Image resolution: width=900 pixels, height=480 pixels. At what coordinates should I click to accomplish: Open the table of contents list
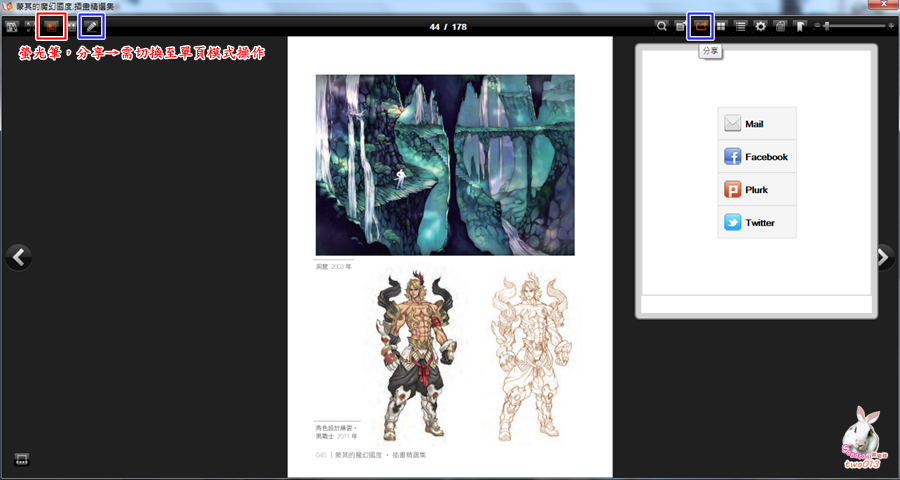tap(740, 26)
